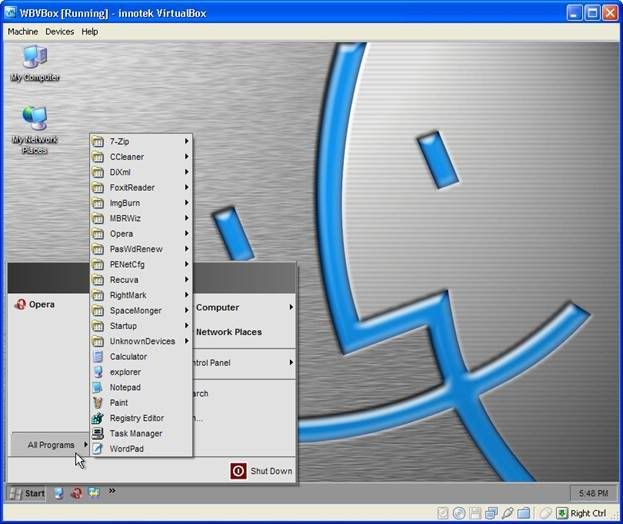Screen dimensions: 623x524
Task: Launch Notepad from programs list
Action: point(141,387)
